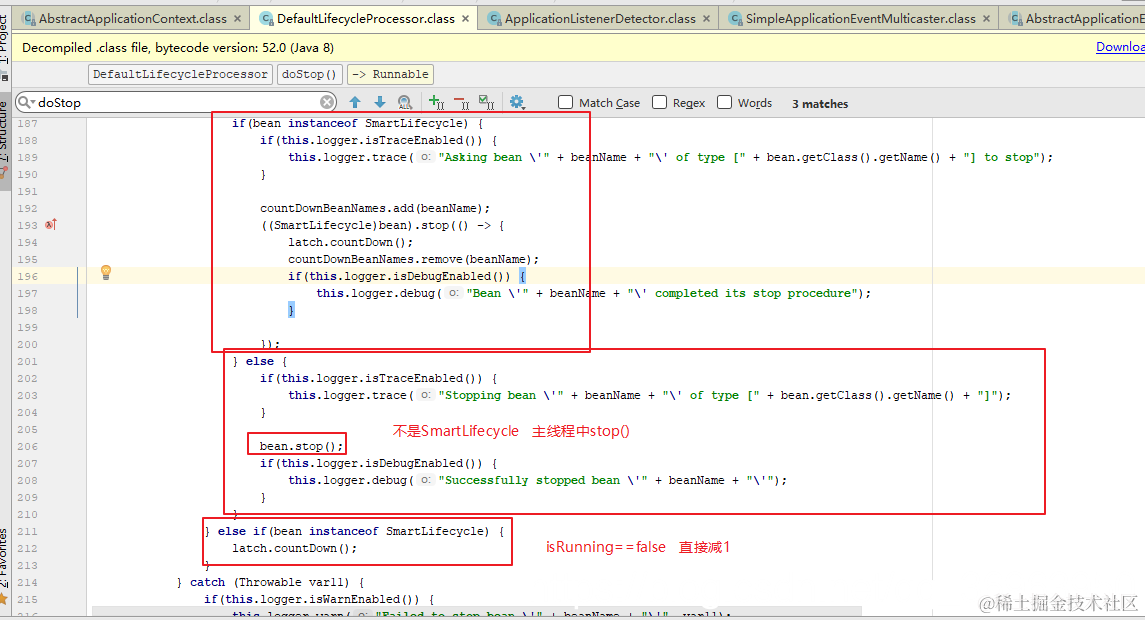Go to the next search occurrence

pyautogui.click(x=380, y=102)
